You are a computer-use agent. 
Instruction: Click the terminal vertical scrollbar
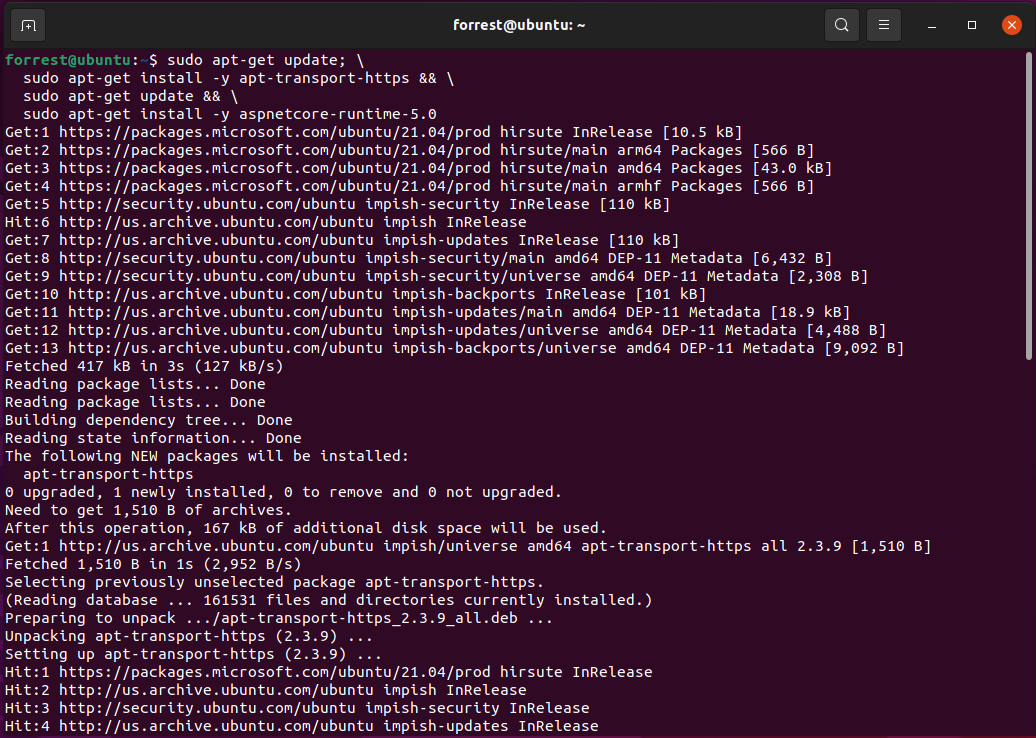click(1028, 206)
